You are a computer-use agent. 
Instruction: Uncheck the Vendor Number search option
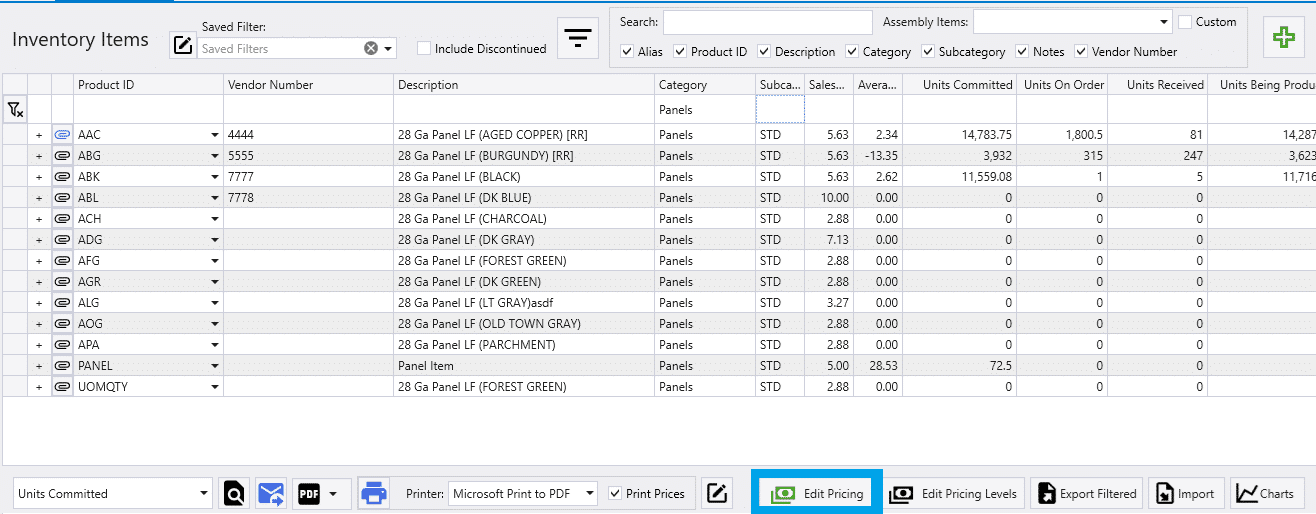(x=1081, y=51)
